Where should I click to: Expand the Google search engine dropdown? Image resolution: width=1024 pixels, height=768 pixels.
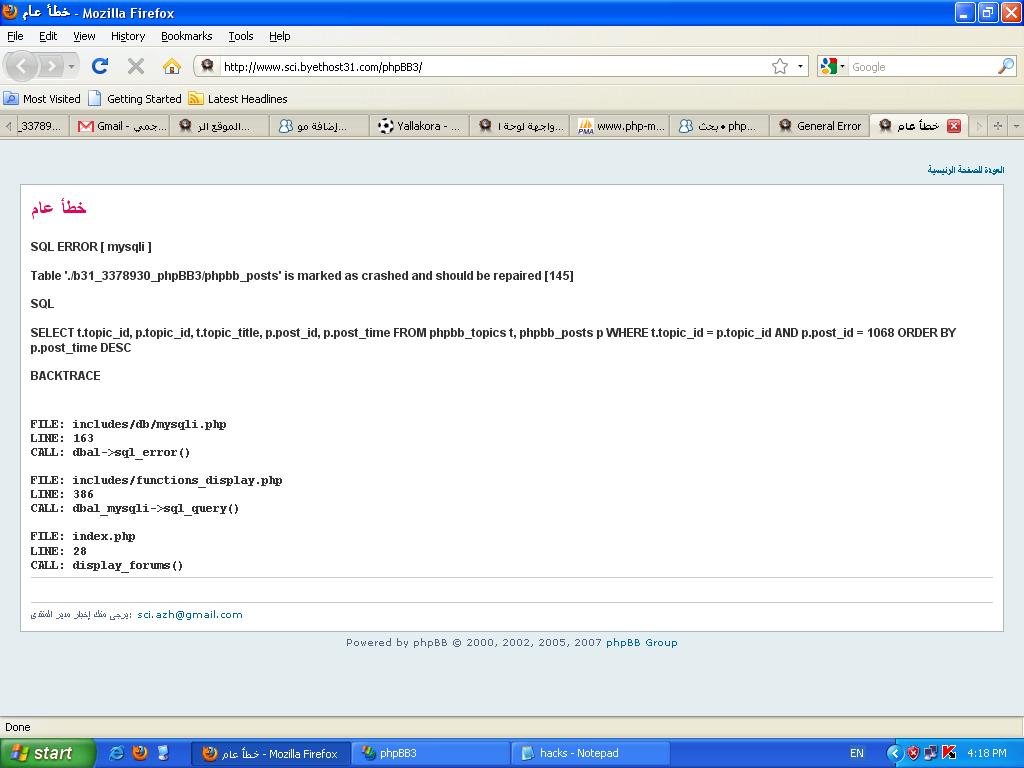click(x=833, y=66)
